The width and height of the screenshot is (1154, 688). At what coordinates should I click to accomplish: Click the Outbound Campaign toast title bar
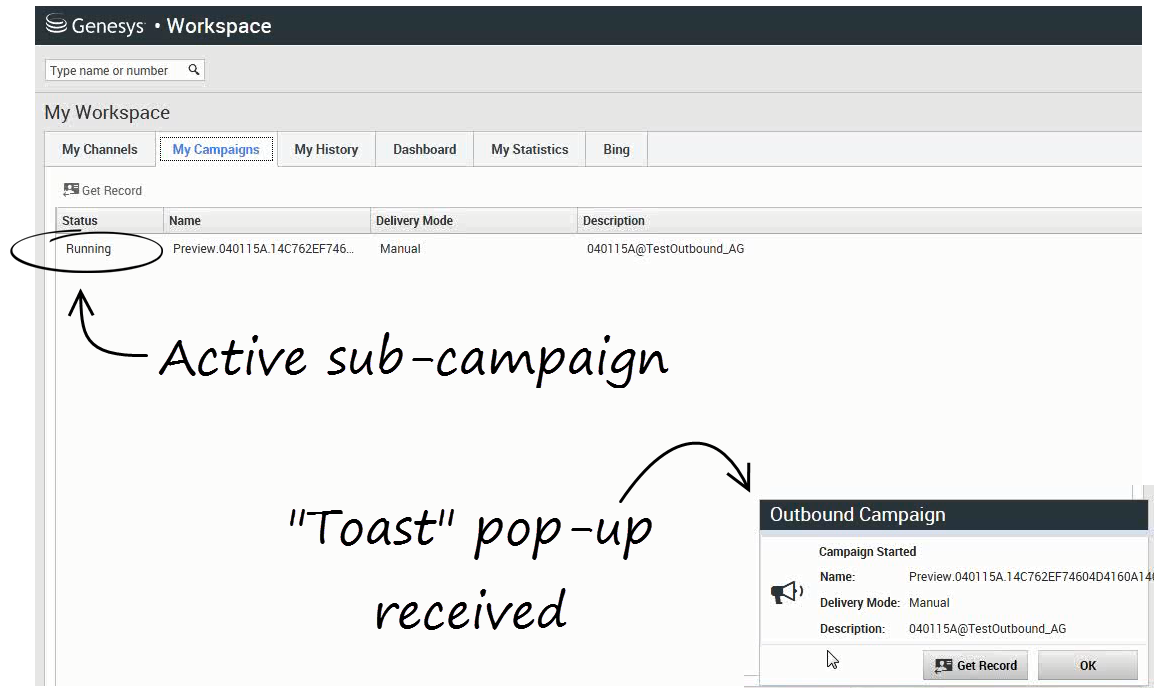tap(950, 515)
